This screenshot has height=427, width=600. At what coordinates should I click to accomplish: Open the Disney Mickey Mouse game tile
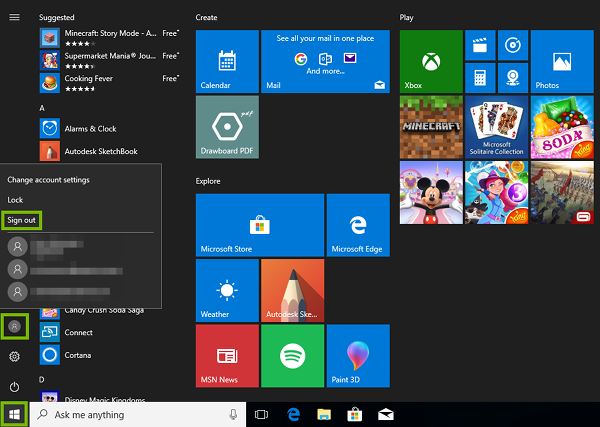point(431,192)
